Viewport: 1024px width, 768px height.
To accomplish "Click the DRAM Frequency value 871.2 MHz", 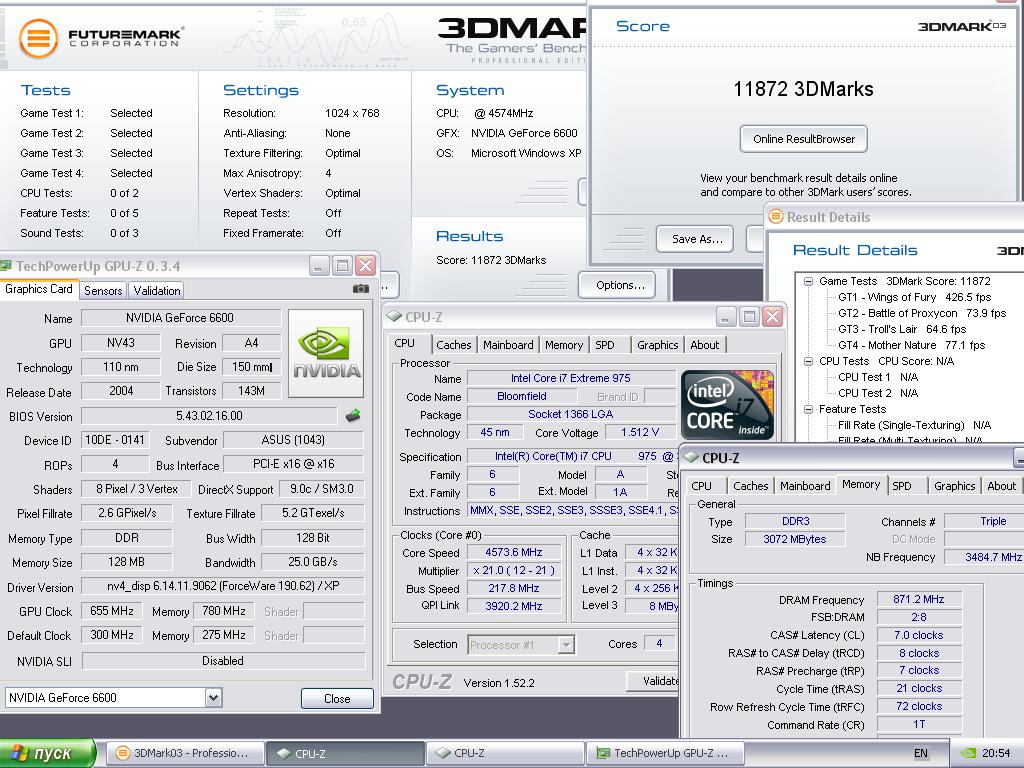I will point(919,600).
